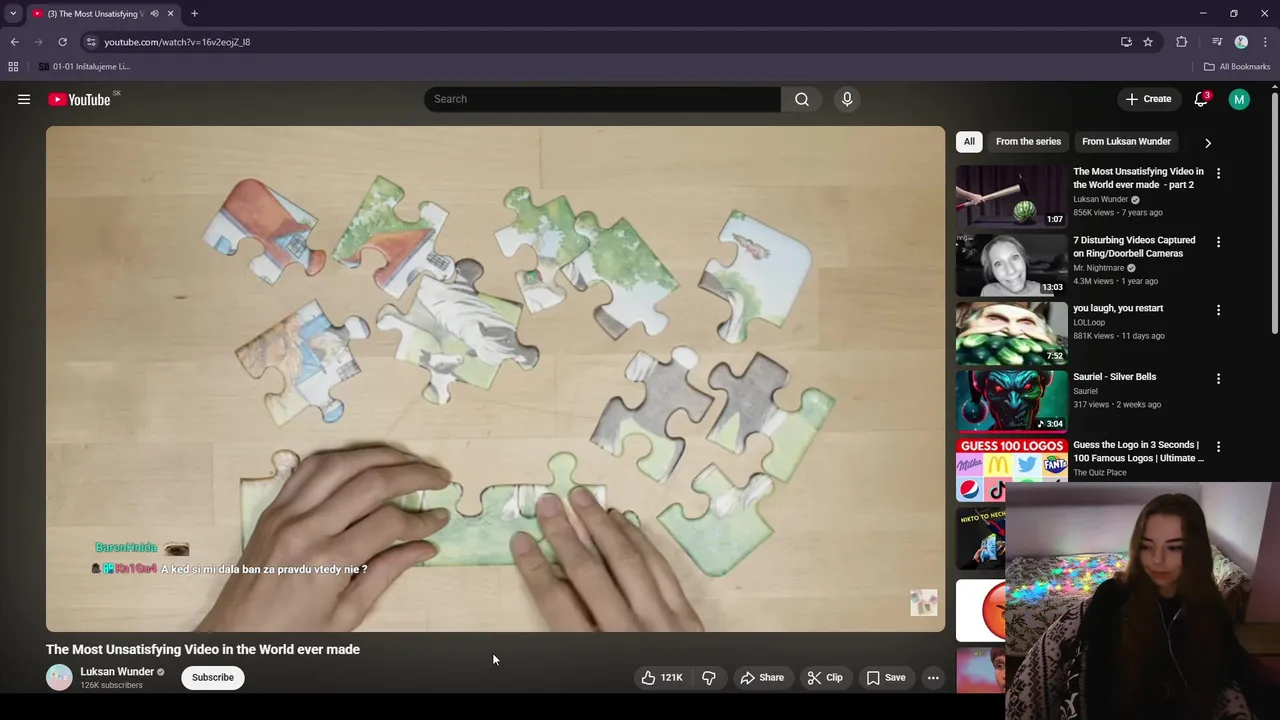1280x720 pixels.
Task: Show more filter chips with arrow
Action: pyautogui.click(x=1208, y=142)
